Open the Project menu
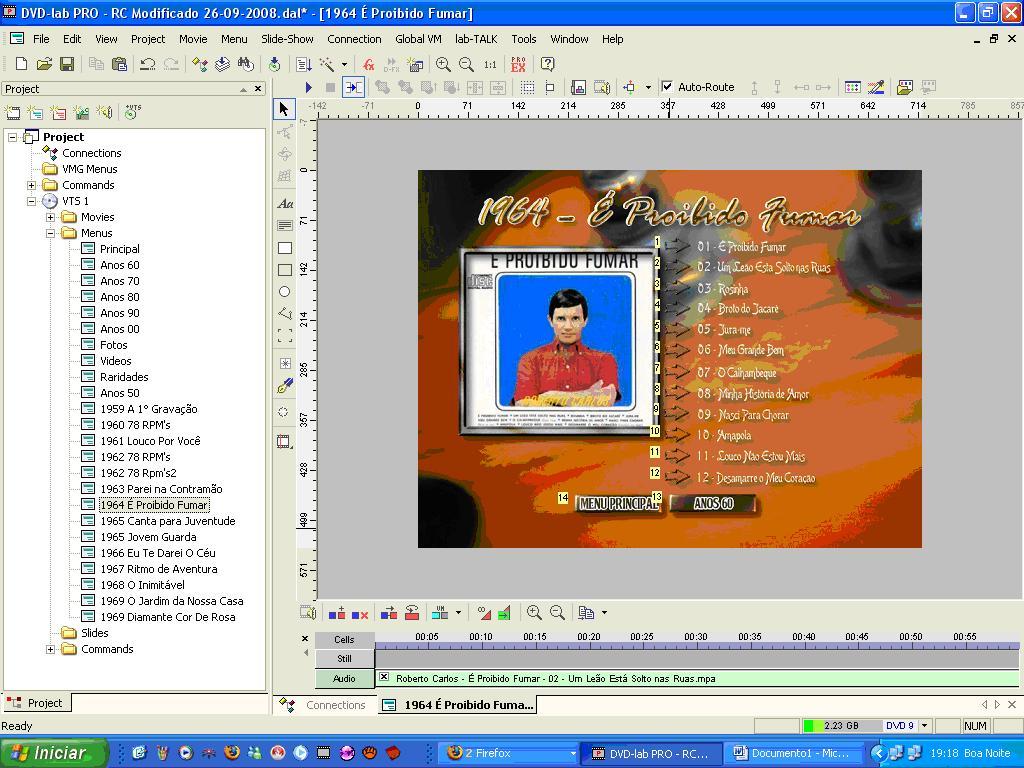Image resolution: width=1024 pixels, height=768 pixels. 148,39
